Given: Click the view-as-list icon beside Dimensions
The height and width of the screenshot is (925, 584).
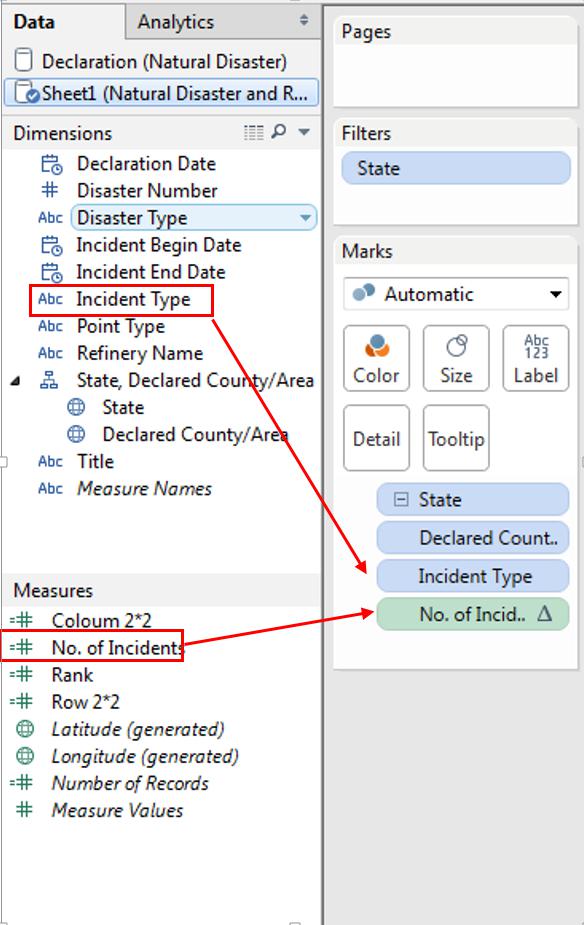Looking at the screenshot, I should click(254, 133).
